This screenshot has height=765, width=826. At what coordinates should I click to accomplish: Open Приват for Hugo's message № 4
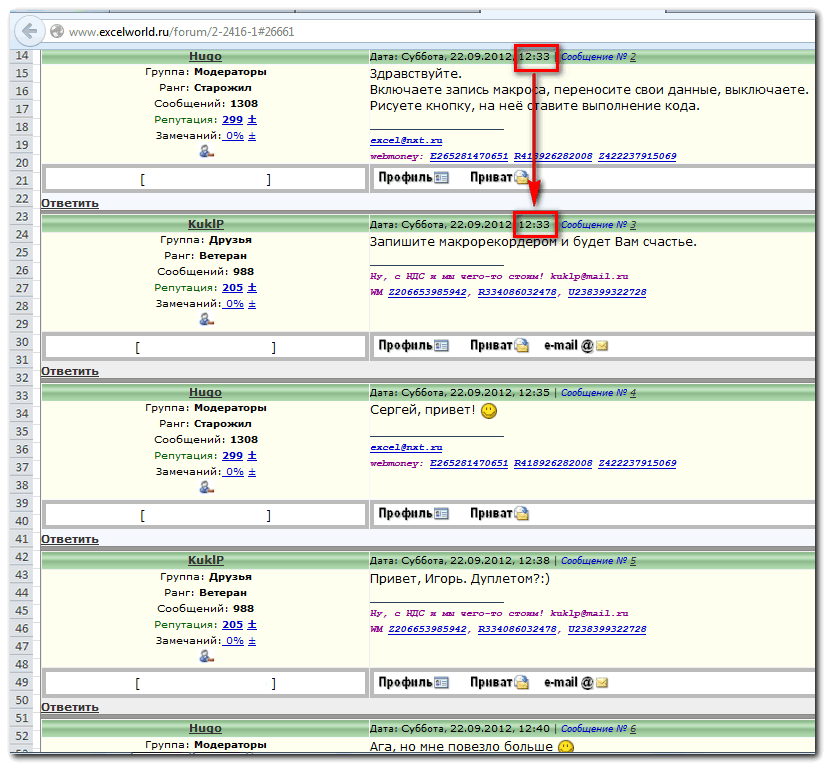pyautogui.click(x=499, y=514)
